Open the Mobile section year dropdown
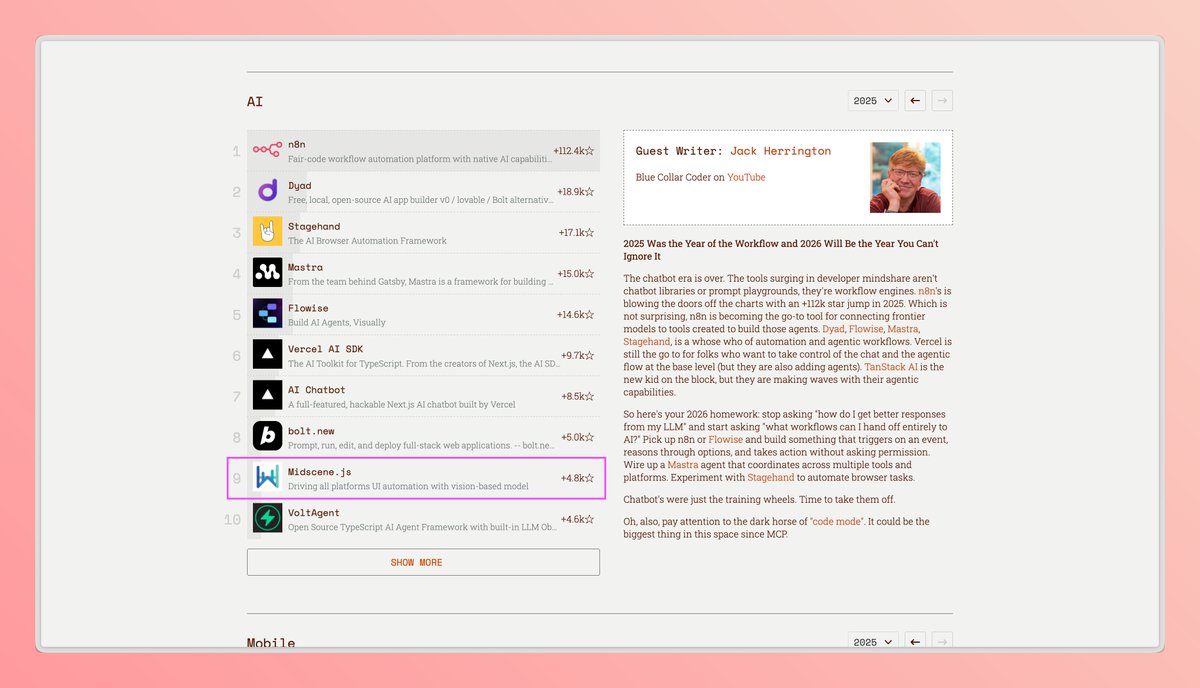Screen dimensions: 1200x688 [873, 642]
